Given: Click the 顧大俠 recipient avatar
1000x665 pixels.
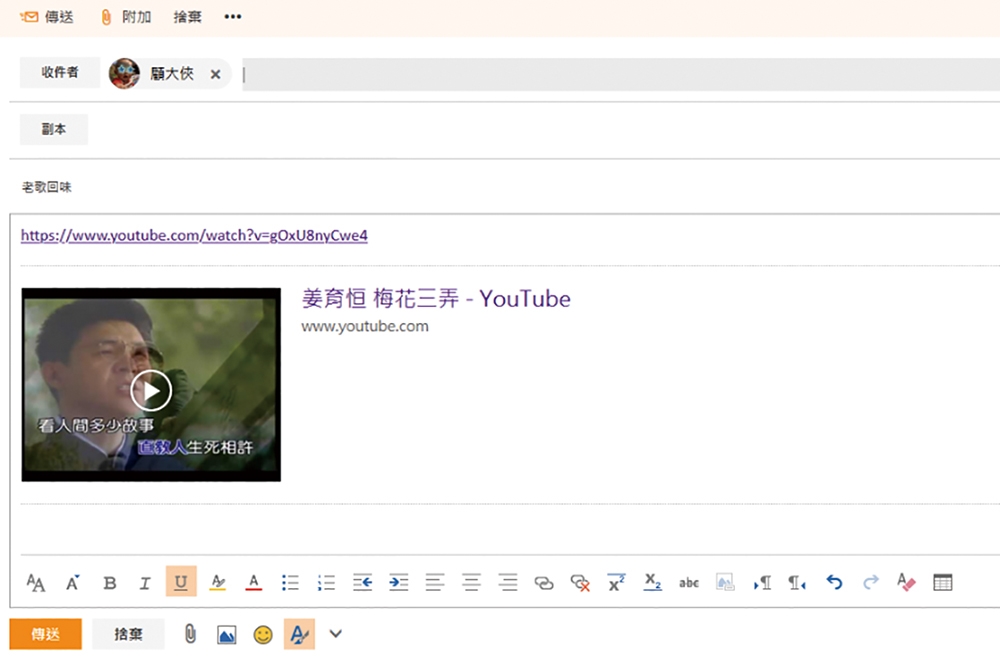Looking at the screenshot, I should point(124,73).
